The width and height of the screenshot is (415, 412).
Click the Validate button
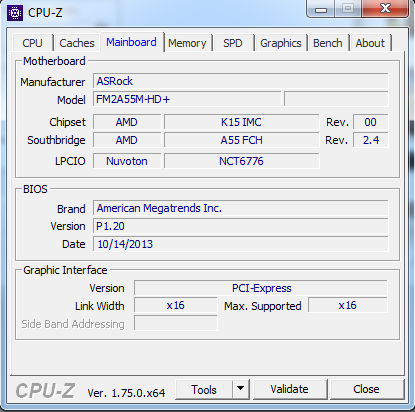pyautogui.click(x=290, y=389)
